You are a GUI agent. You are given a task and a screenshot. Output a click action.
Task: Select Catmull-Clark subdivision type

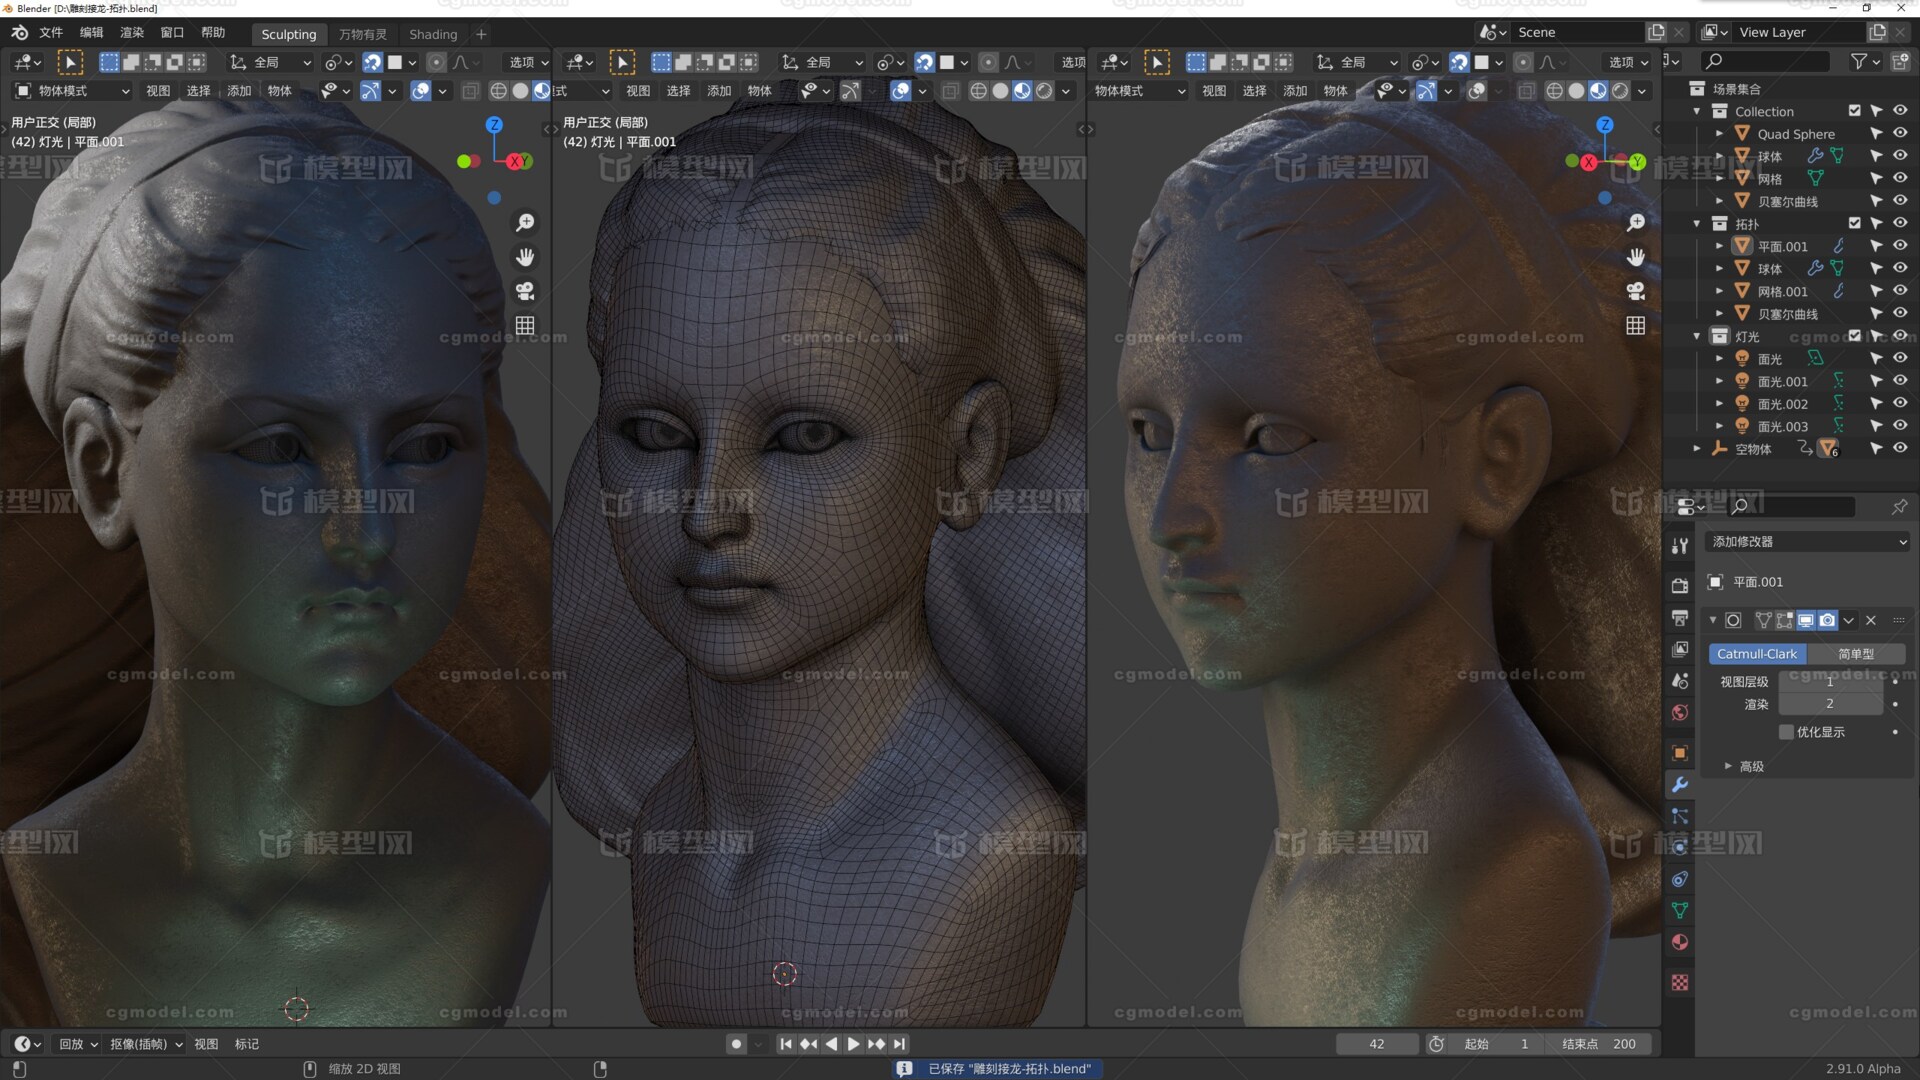(x=1758, y=654)
